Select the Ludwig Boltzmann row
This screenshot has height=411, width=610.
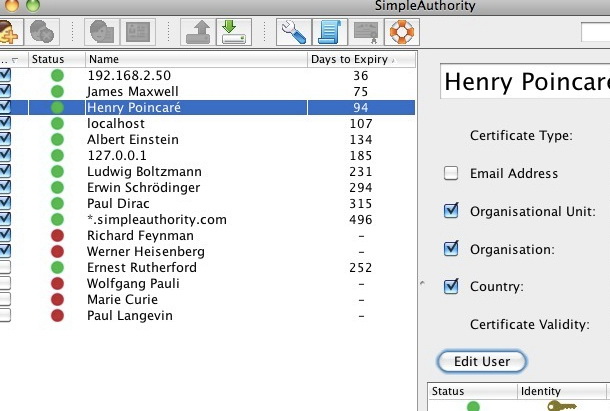[x=208, y=171]
